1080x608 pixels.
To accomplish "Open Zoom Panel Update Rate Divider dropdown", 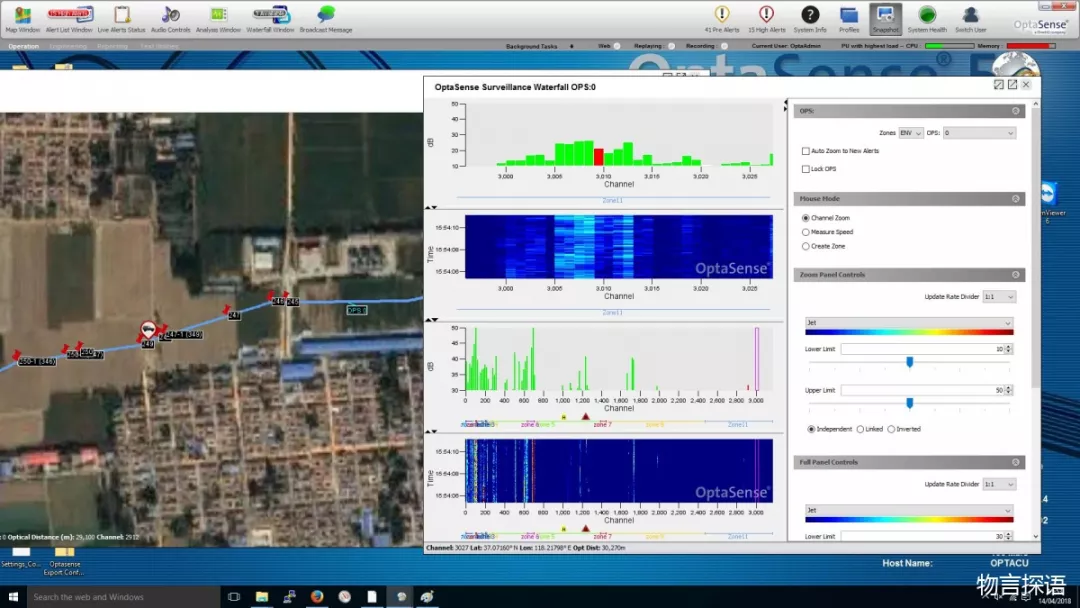I will pos(999,297).
